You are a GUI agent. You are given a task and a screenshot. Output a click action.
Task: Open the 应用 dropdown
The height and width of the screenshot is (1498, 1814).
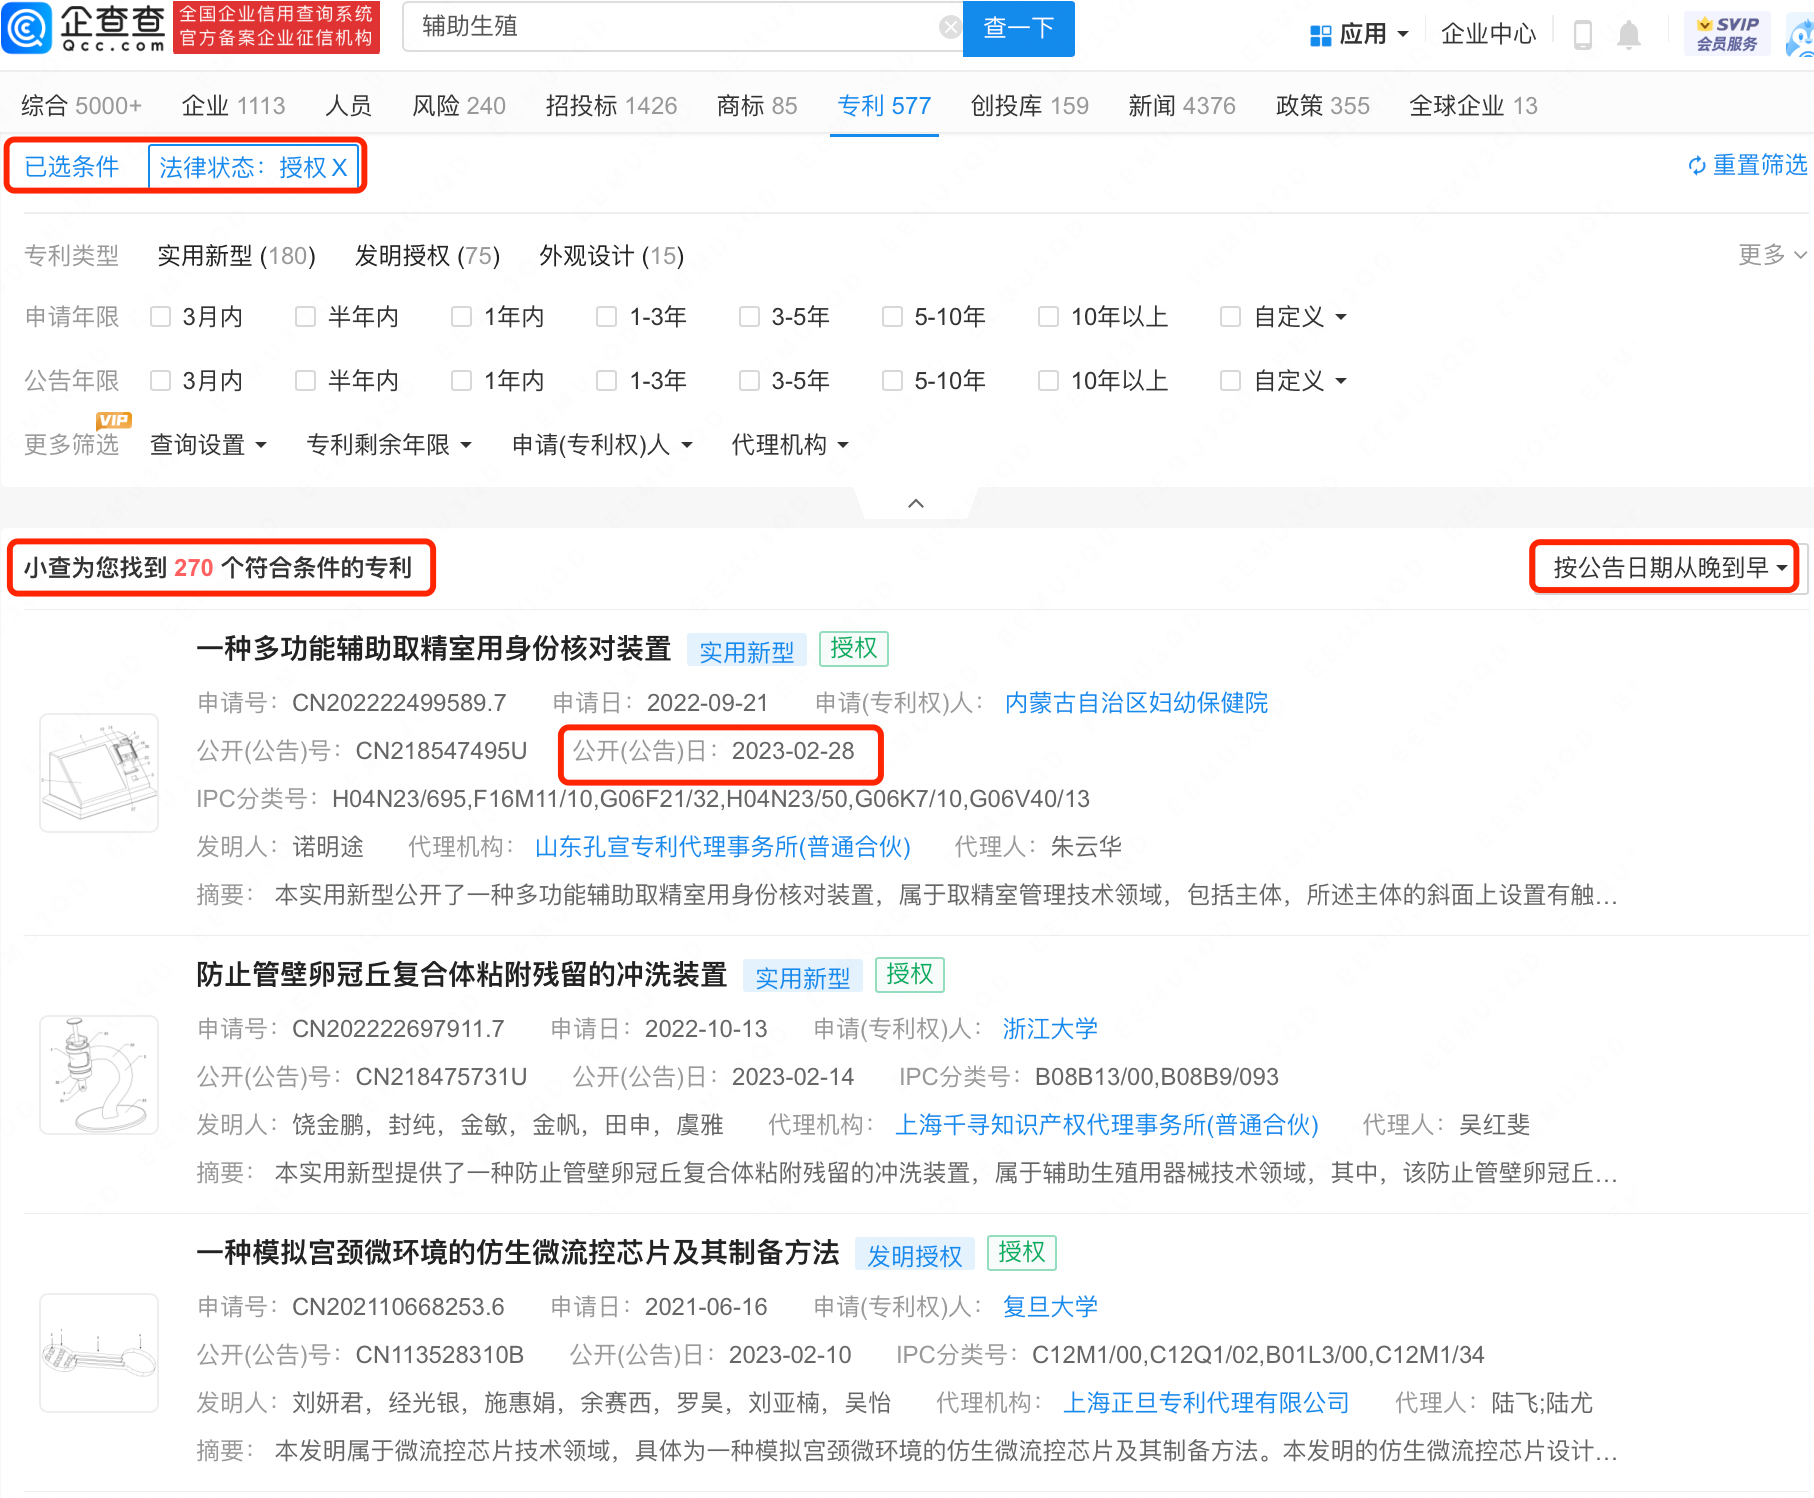(x=1374, y=35)
